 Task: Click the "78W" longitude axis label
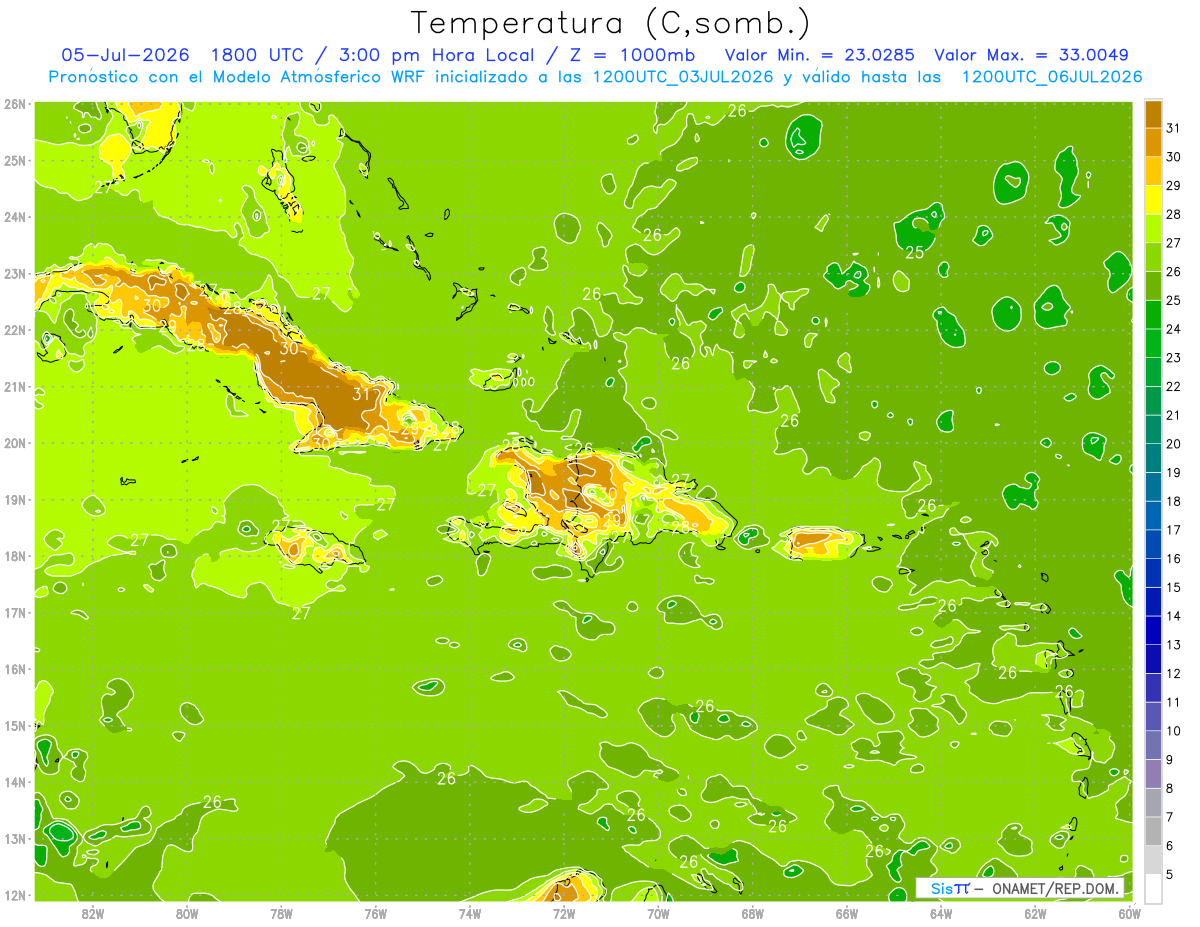tap(281, 913)
